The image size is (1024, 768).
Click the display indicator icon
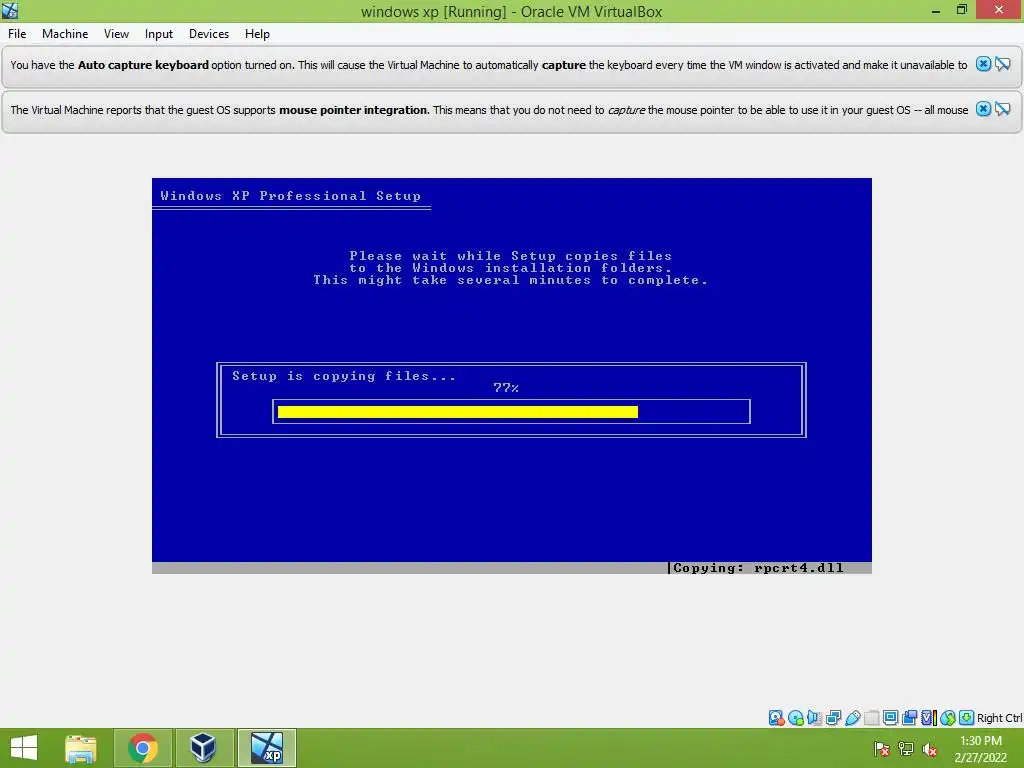pyautogui.click(x=890, y=718)
